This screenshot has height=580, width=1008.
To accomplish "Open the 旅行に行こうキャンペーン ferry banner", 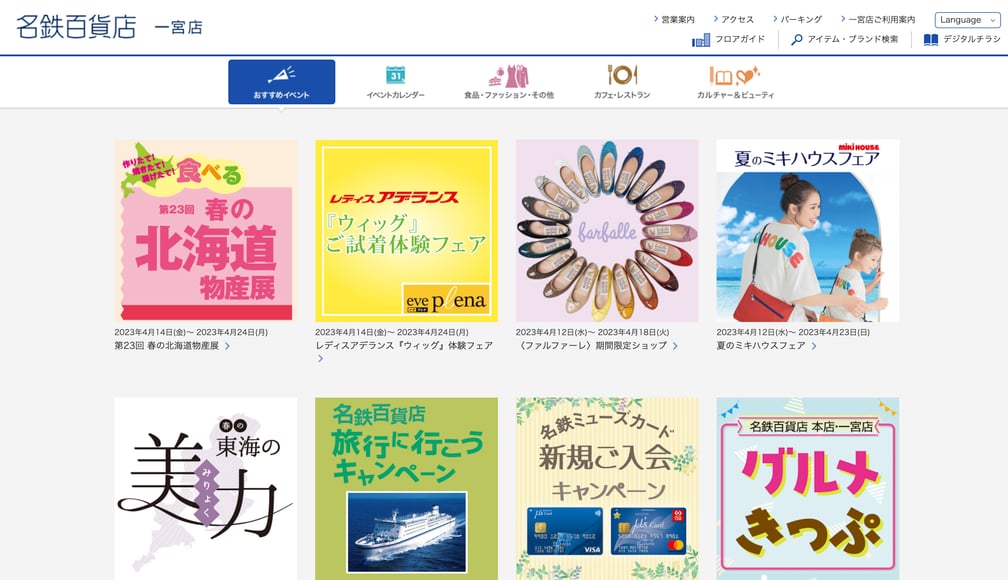I will pyautogui.click(x=406, y=489).
